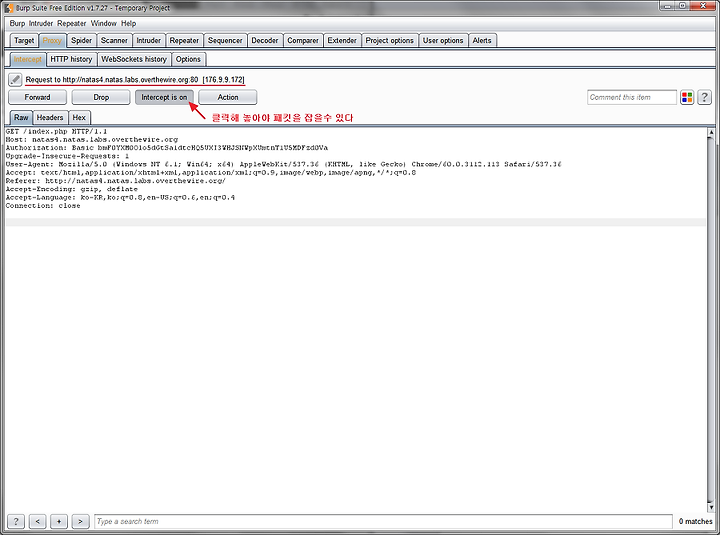Click the 0 matches label
The height and width of the screenshot is (535, 720).
tap(696, 521)
